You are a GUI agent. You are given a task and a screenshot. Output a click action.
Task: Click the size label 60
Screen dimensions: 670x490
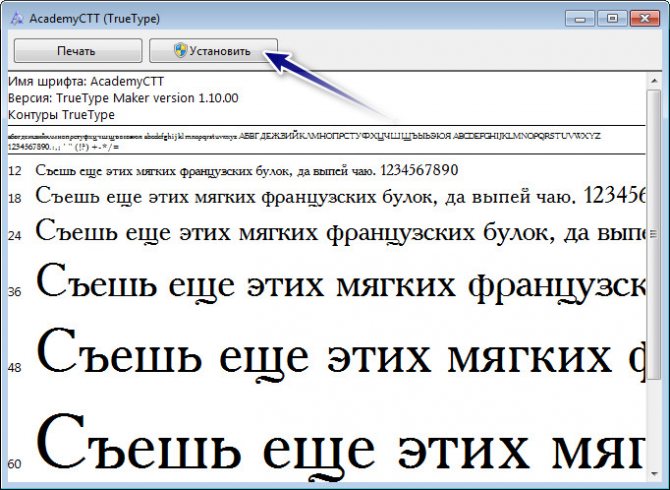(15, 464)
